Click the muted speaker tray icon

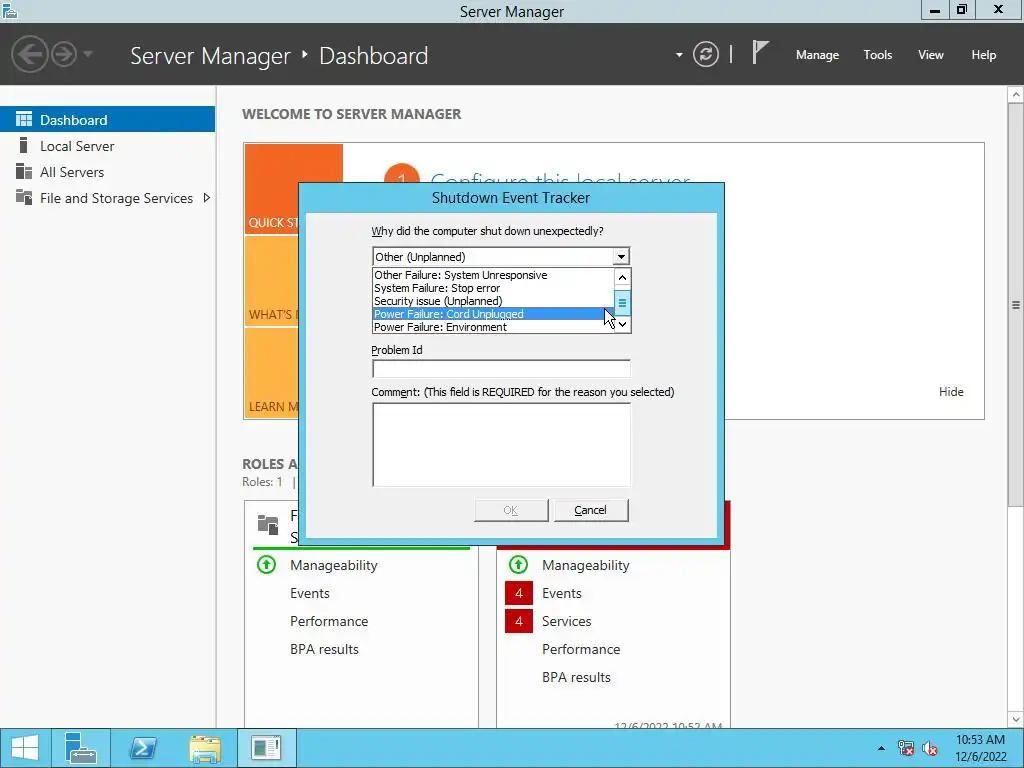click(930, 748)
